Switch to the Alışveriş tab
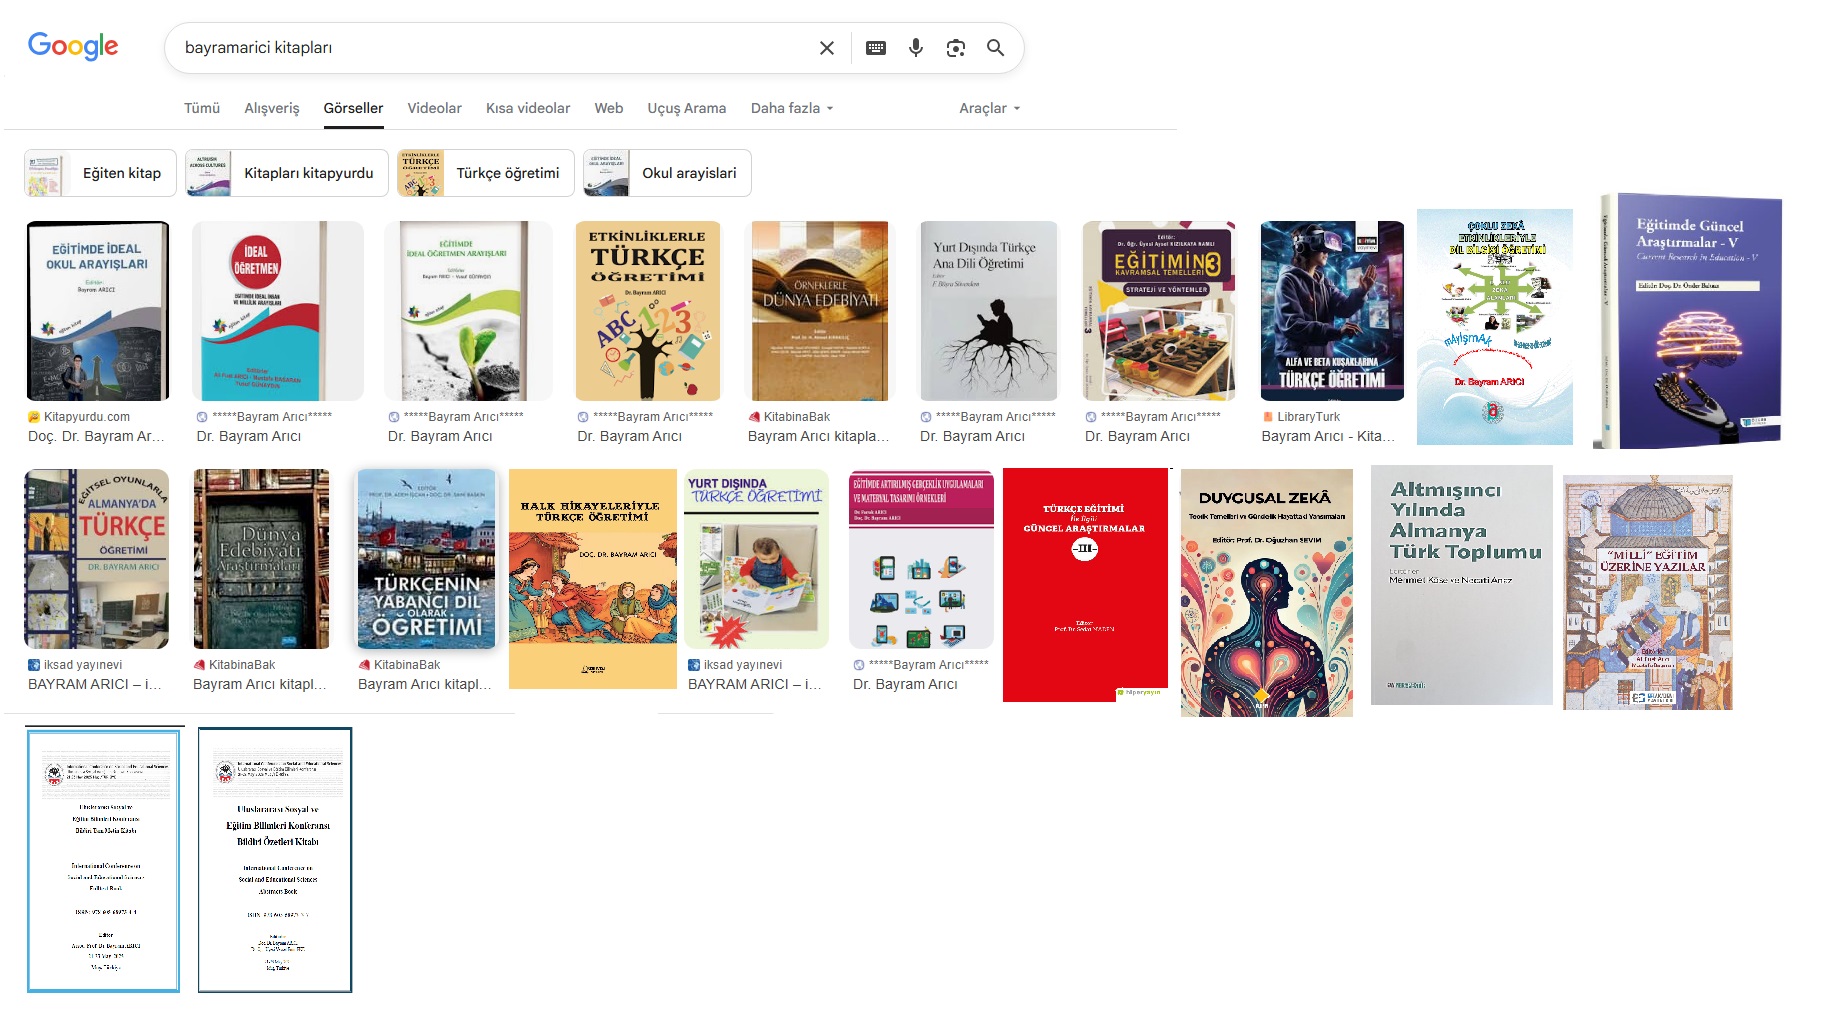This screenshot has height=1028, width=1836. pos(271,108)
